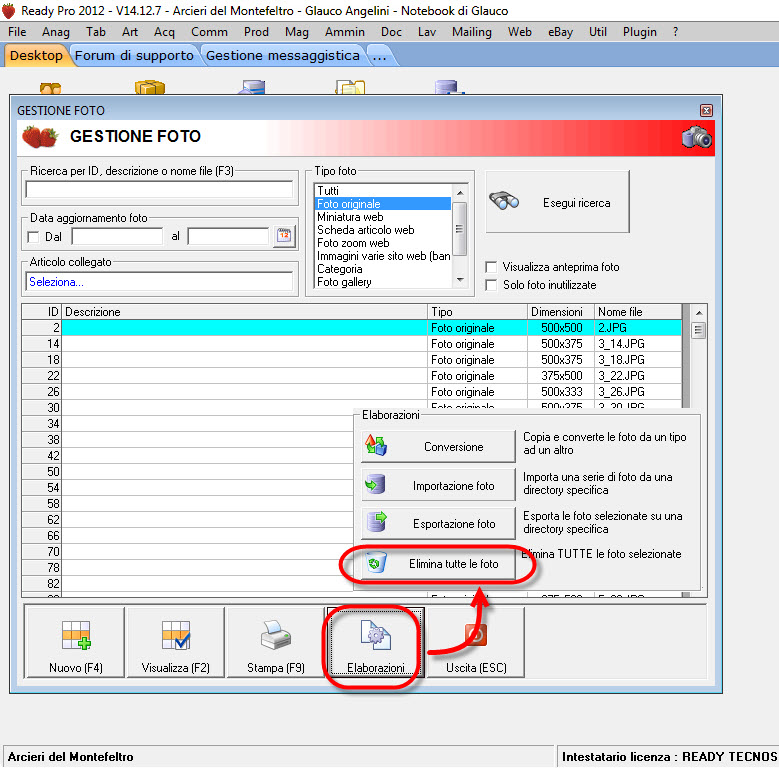779x768 pixels.
Task: Click the Importazione foto database icon
Action: coord(375,484)
